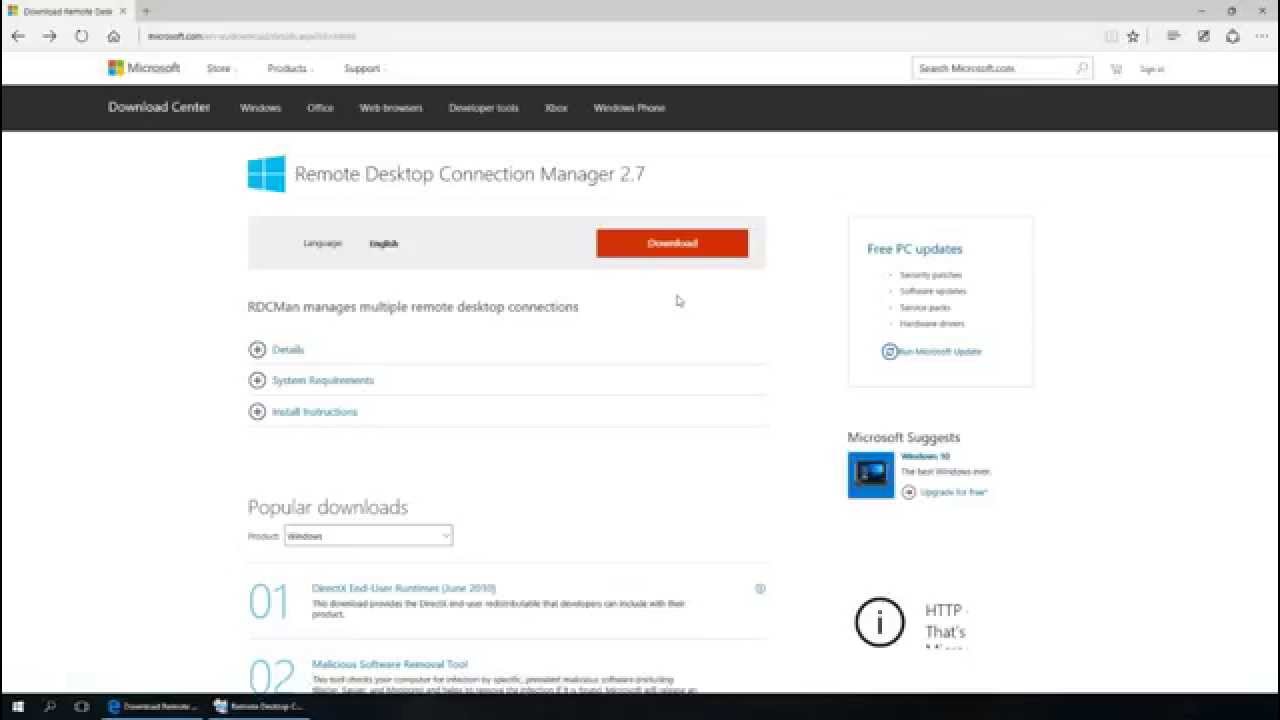Open Malicious Software Removal Tool link
Image resolution: width=1280 pixels, height=720 pixels.
[390, 664]
